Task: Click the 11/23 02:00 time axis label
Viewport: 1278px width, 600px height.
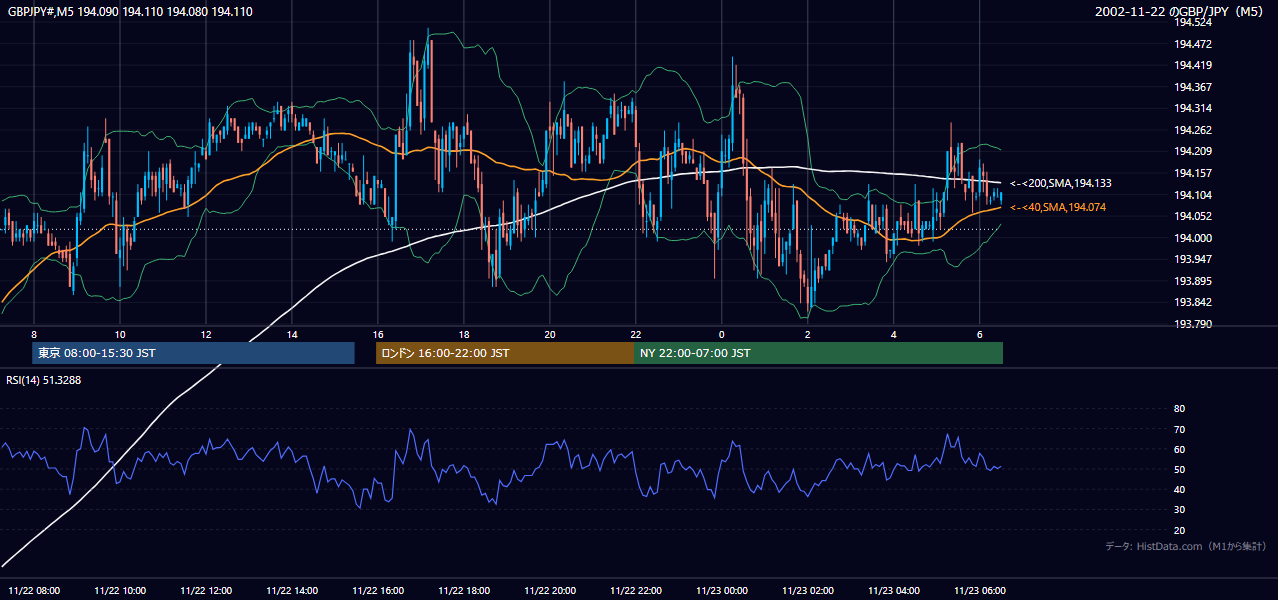Action: pos(808,591)
